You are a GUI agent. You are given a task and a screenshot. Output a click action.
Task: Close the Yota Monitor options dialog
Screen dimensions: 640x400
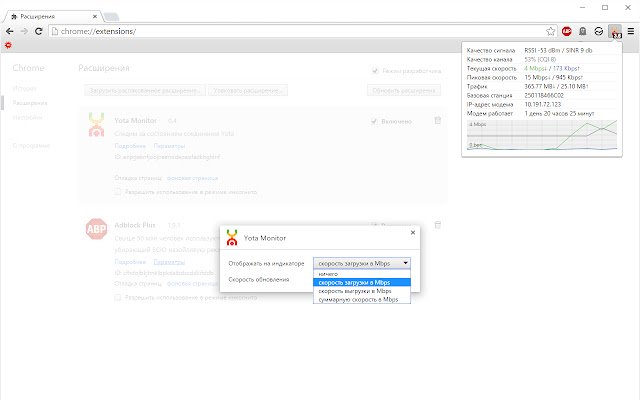(x=413, y=232)
